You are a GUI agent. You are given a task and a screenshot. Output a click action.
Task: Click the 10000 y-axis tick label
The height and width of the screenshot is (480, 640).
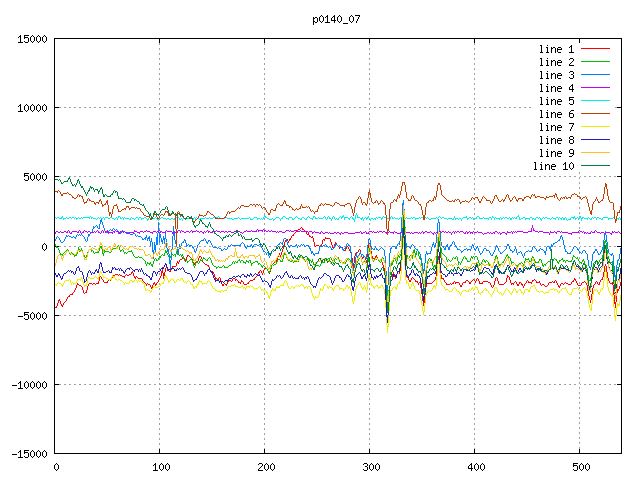[x=30, y=108]
